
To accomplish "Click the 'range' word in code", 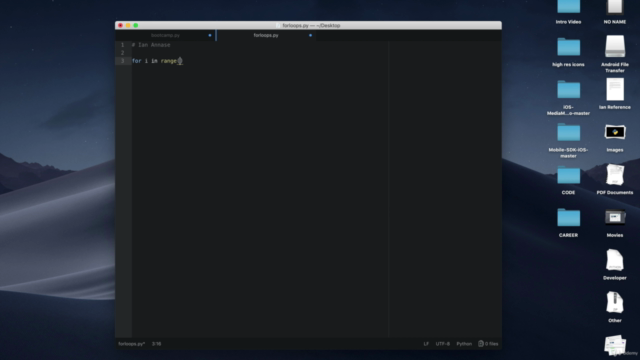I will point(169,61).
